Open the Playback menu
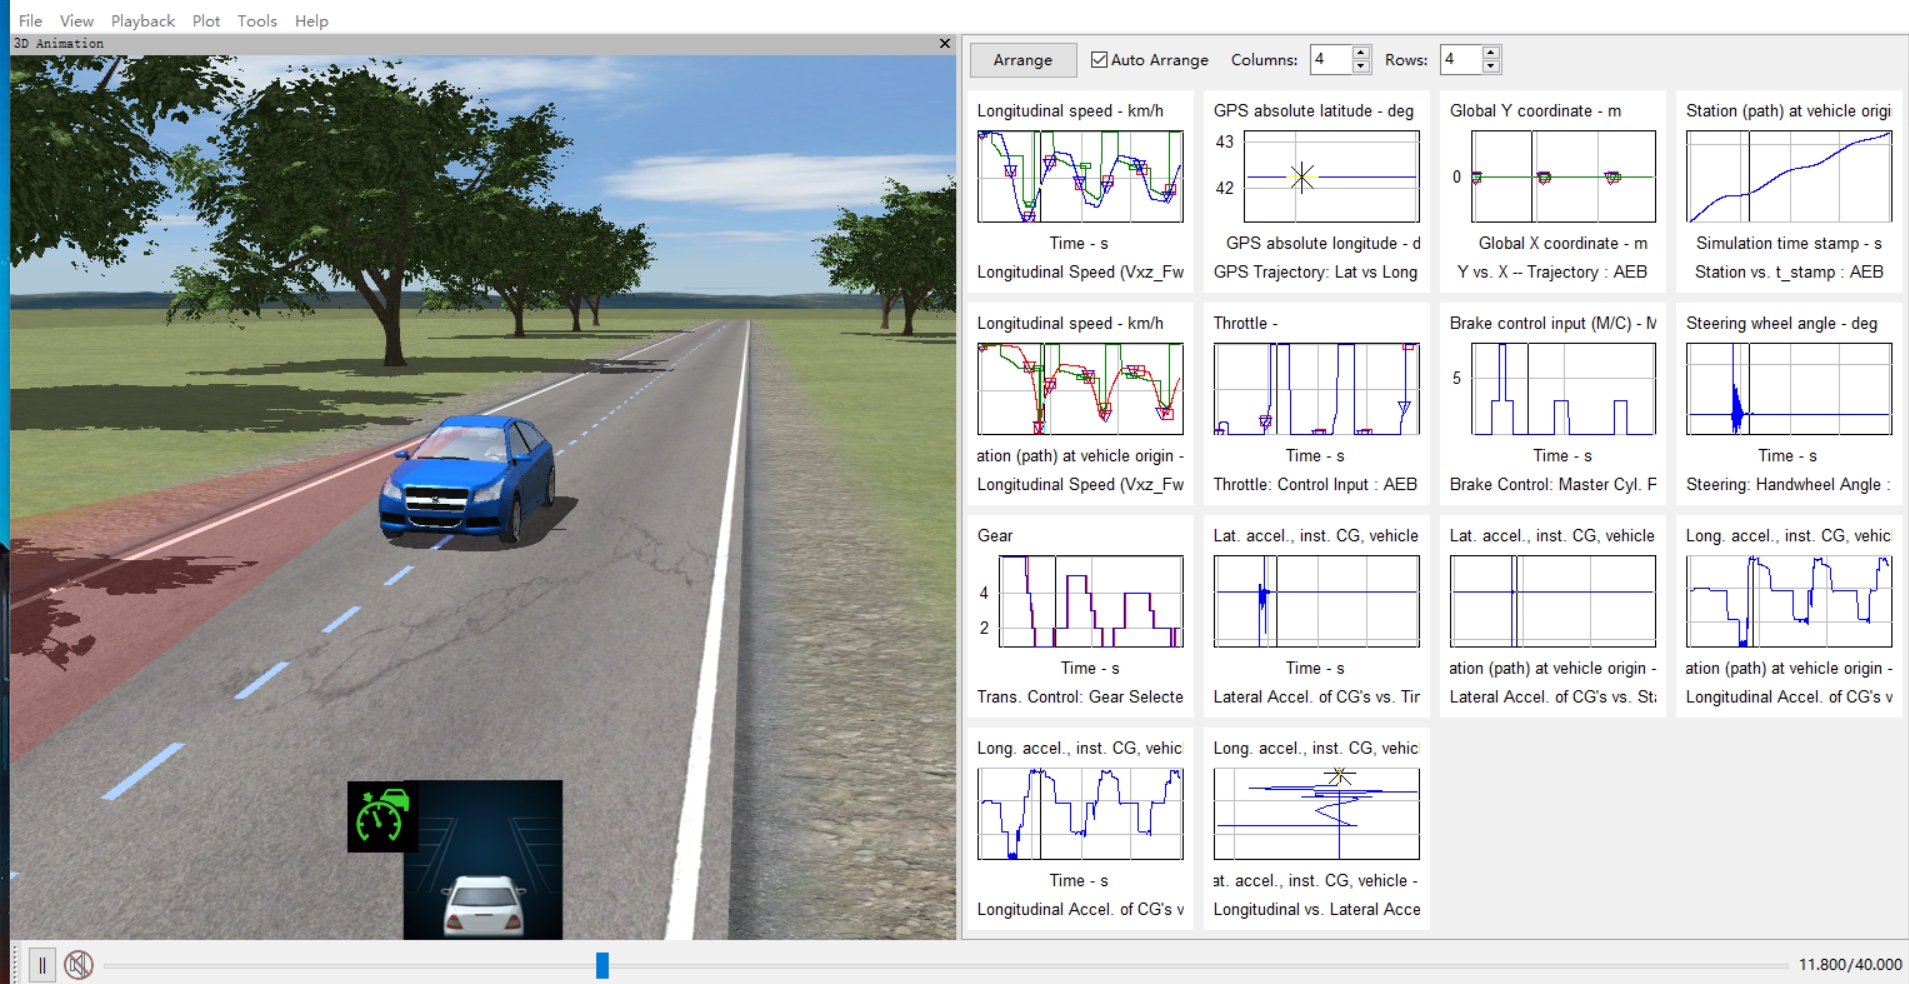Image resolution: width=1909 pixels, height=984 pixels. 143,21
